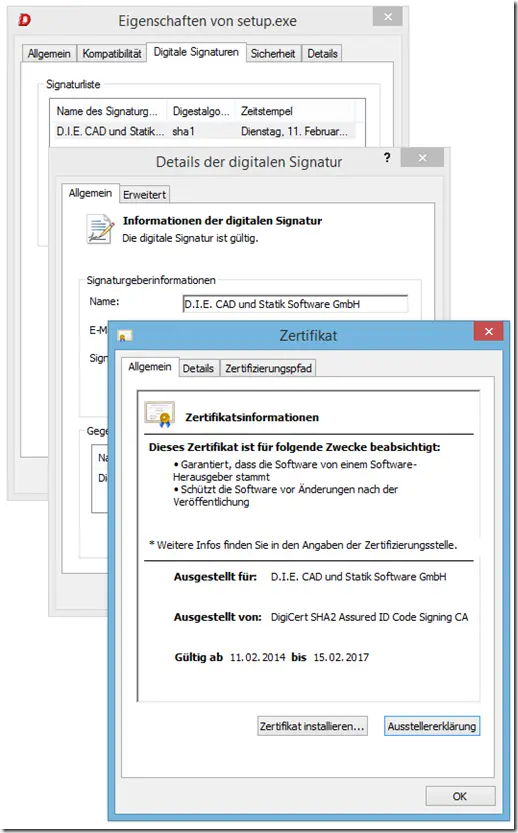Select Allgemein tab in signature details window
This screenshot has height=833, width=518.
[90, 193]
